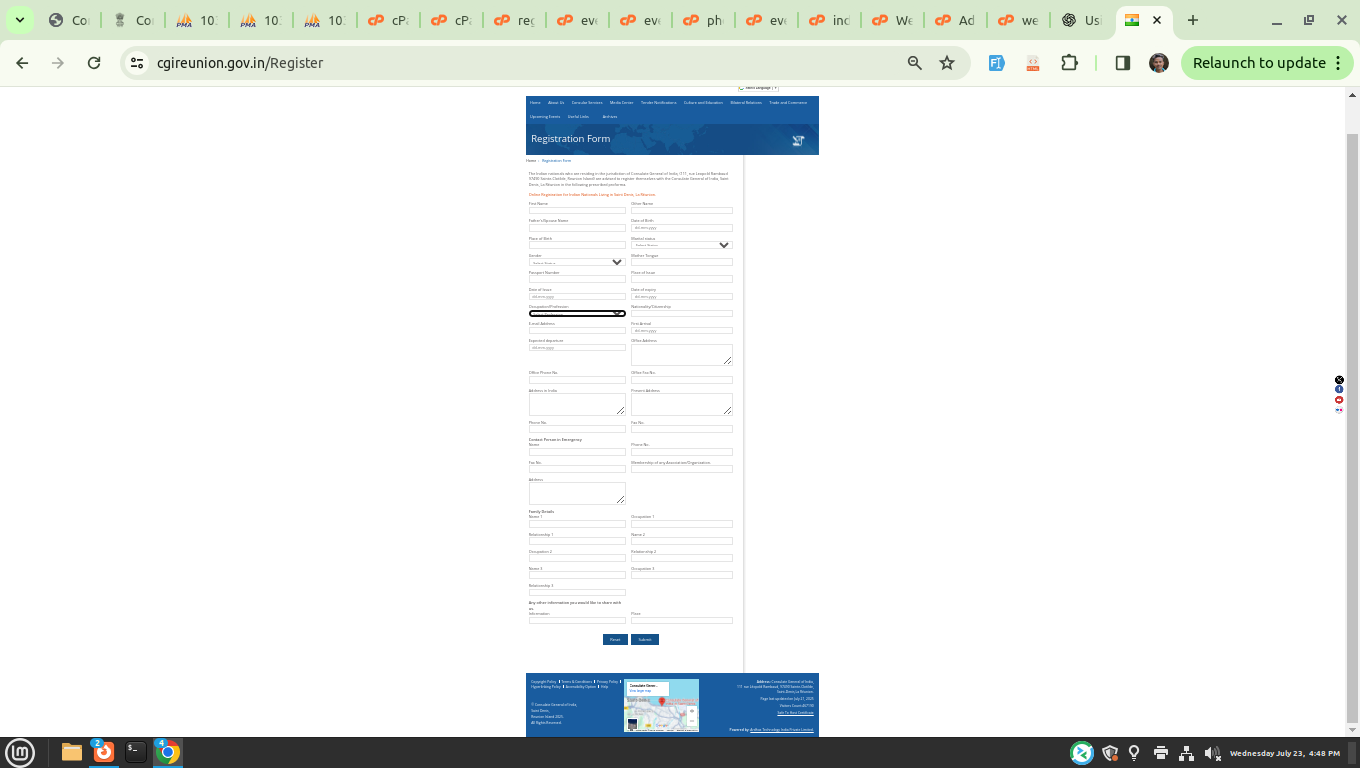The image size is (1360, 768).
Task: Click the Chrome extensions puzzle icon
Action: point(1069,63)
